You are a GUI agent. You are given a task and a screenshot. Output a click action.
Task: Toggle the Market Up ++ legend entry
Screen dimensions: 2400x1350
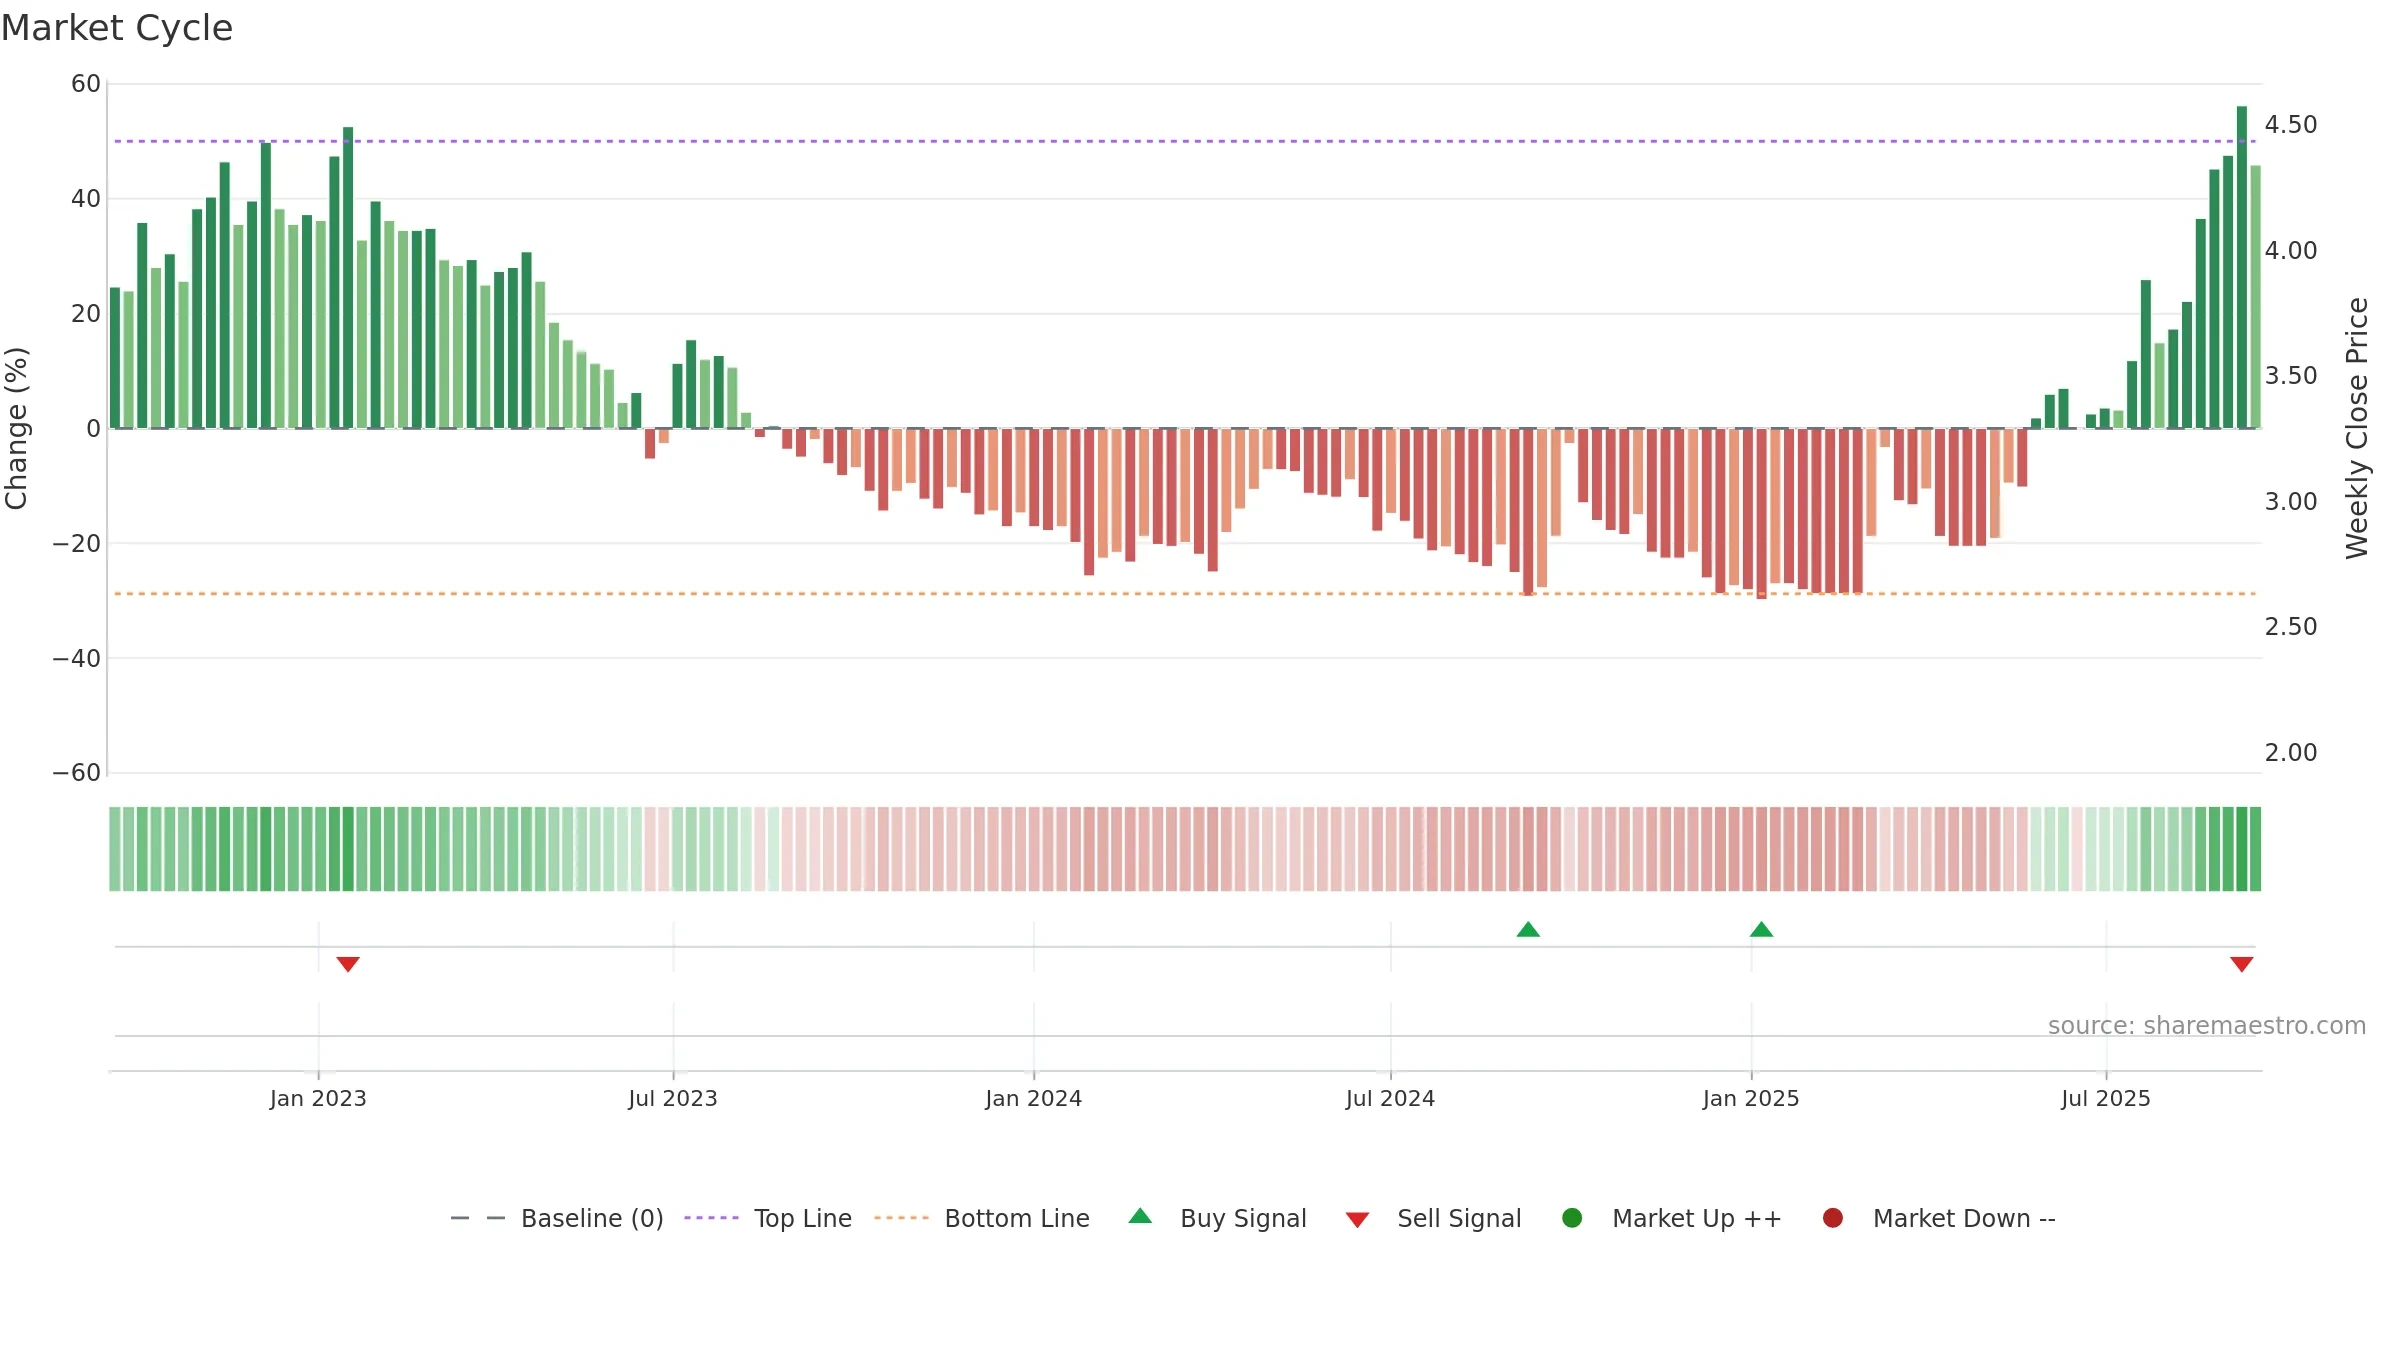click(1671, 1218)
